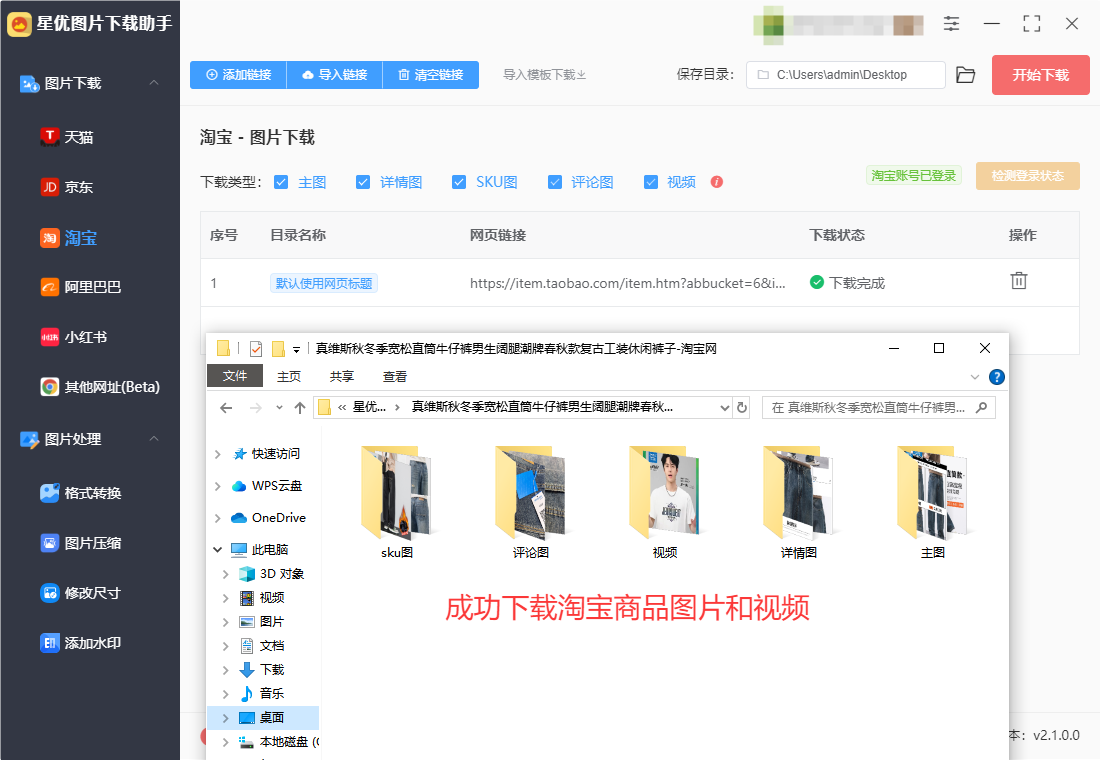The image size is (1100, 760).
Task: Toggle the 评论图 checkbox
Action: click(x=555, y=182)
